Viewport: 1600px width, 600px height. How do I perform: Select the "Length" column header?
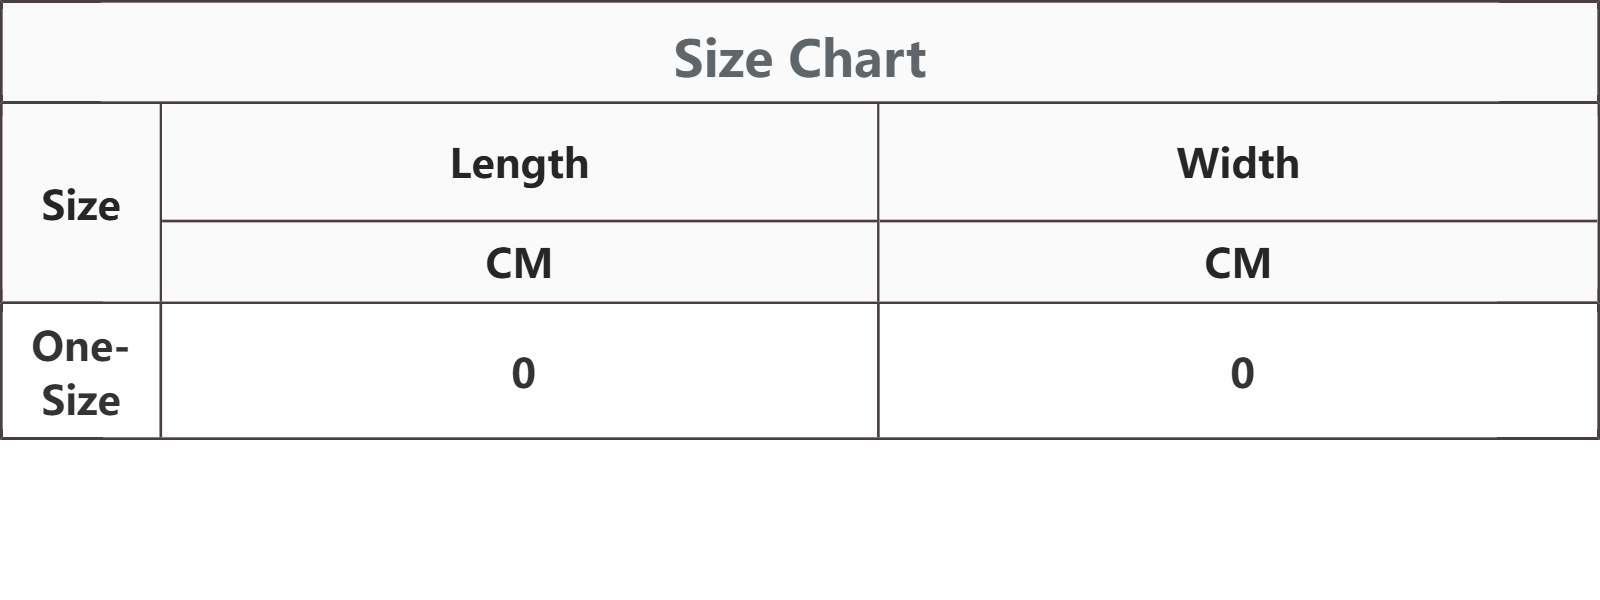pos(519,163)
